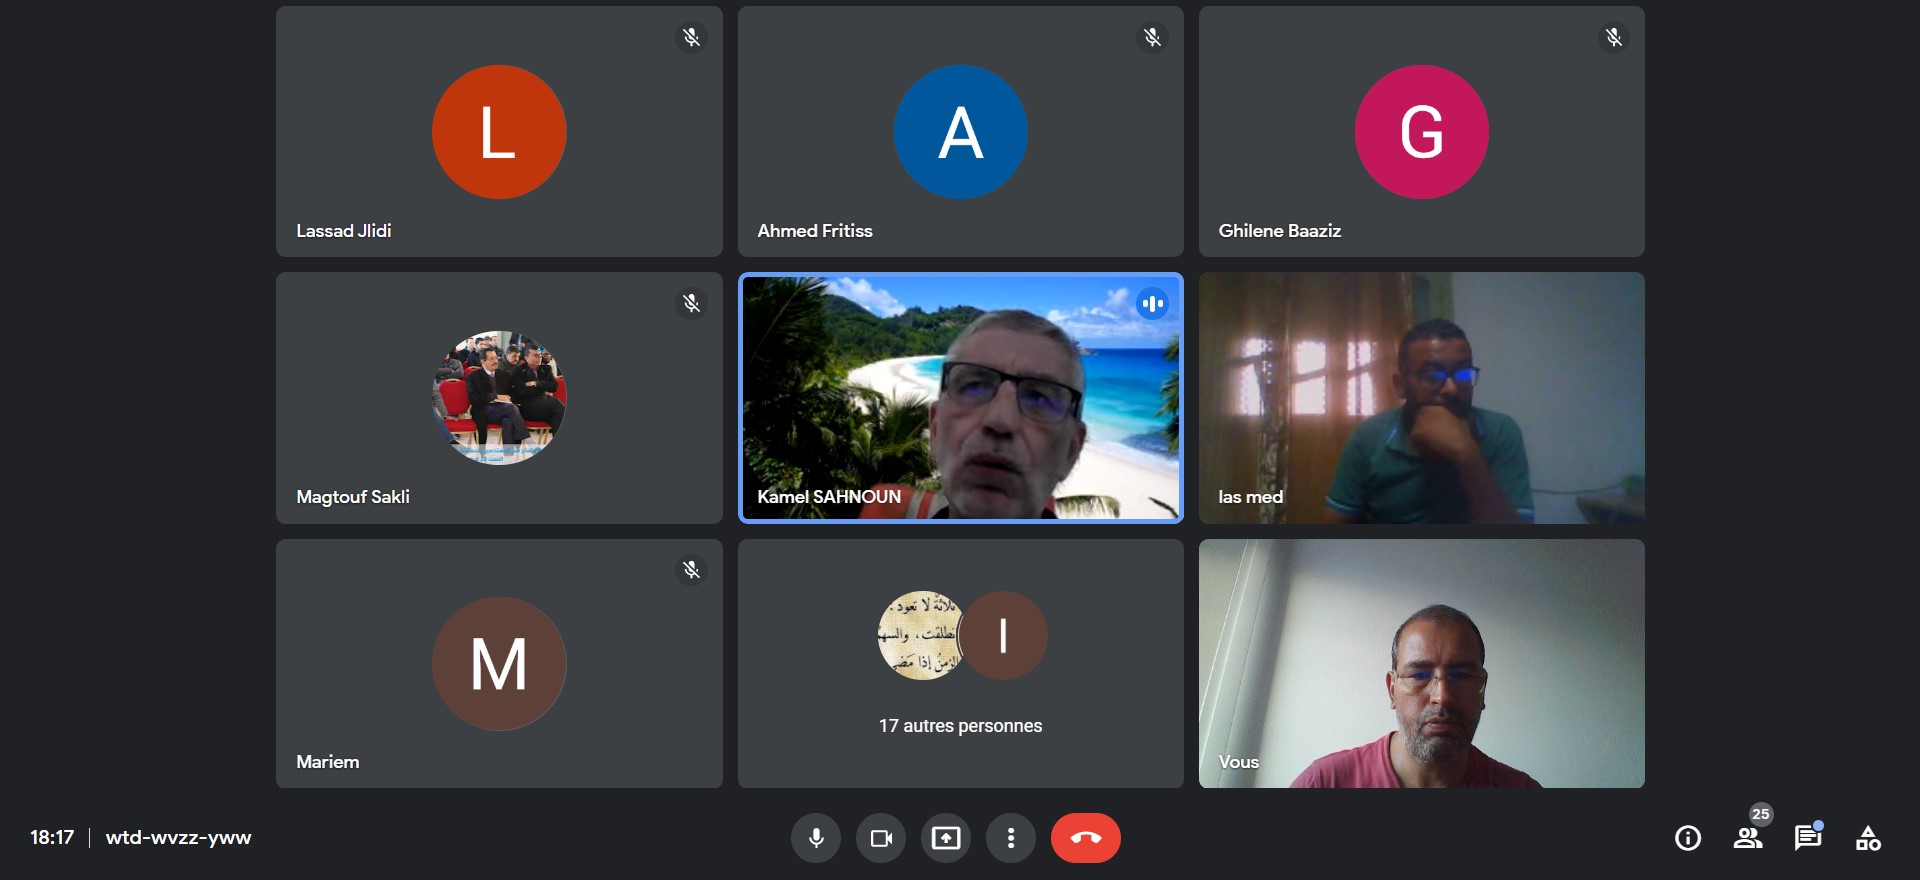Click the Arabic text avatar in others tile
Viewport: 1920px width, 880px height.
920,636
